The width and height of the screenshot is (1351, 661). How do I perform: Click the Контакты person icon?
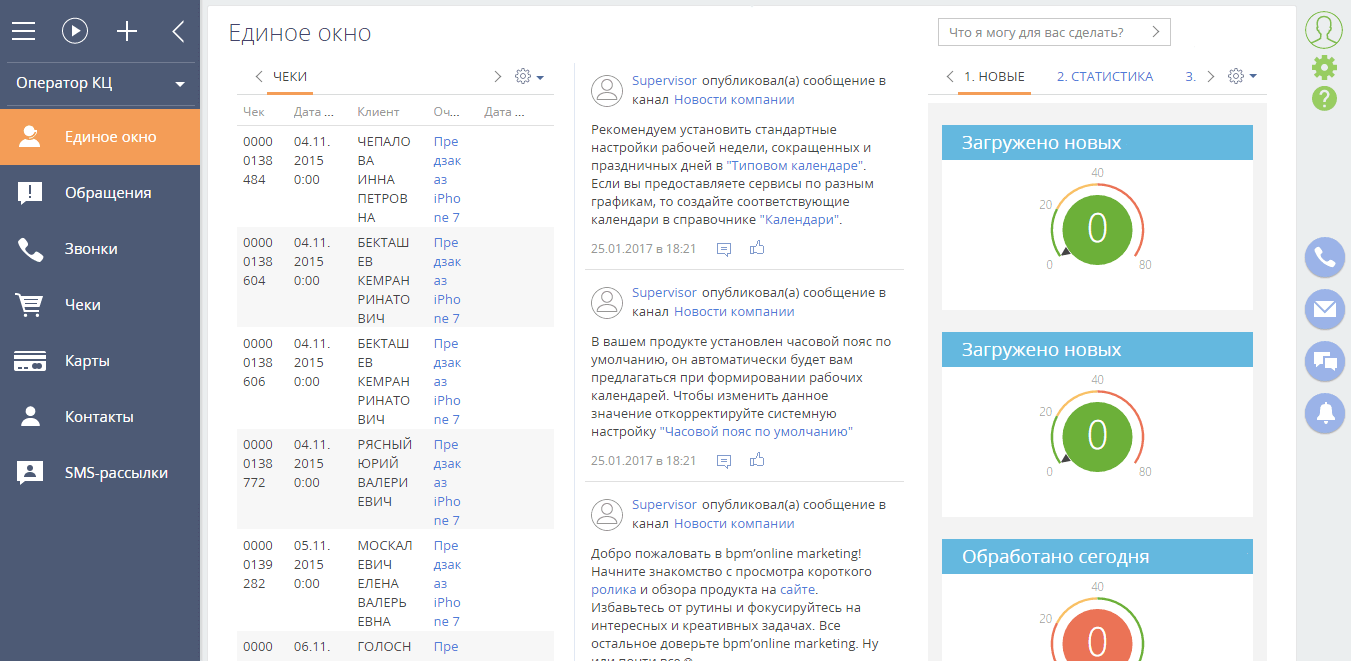30,417
